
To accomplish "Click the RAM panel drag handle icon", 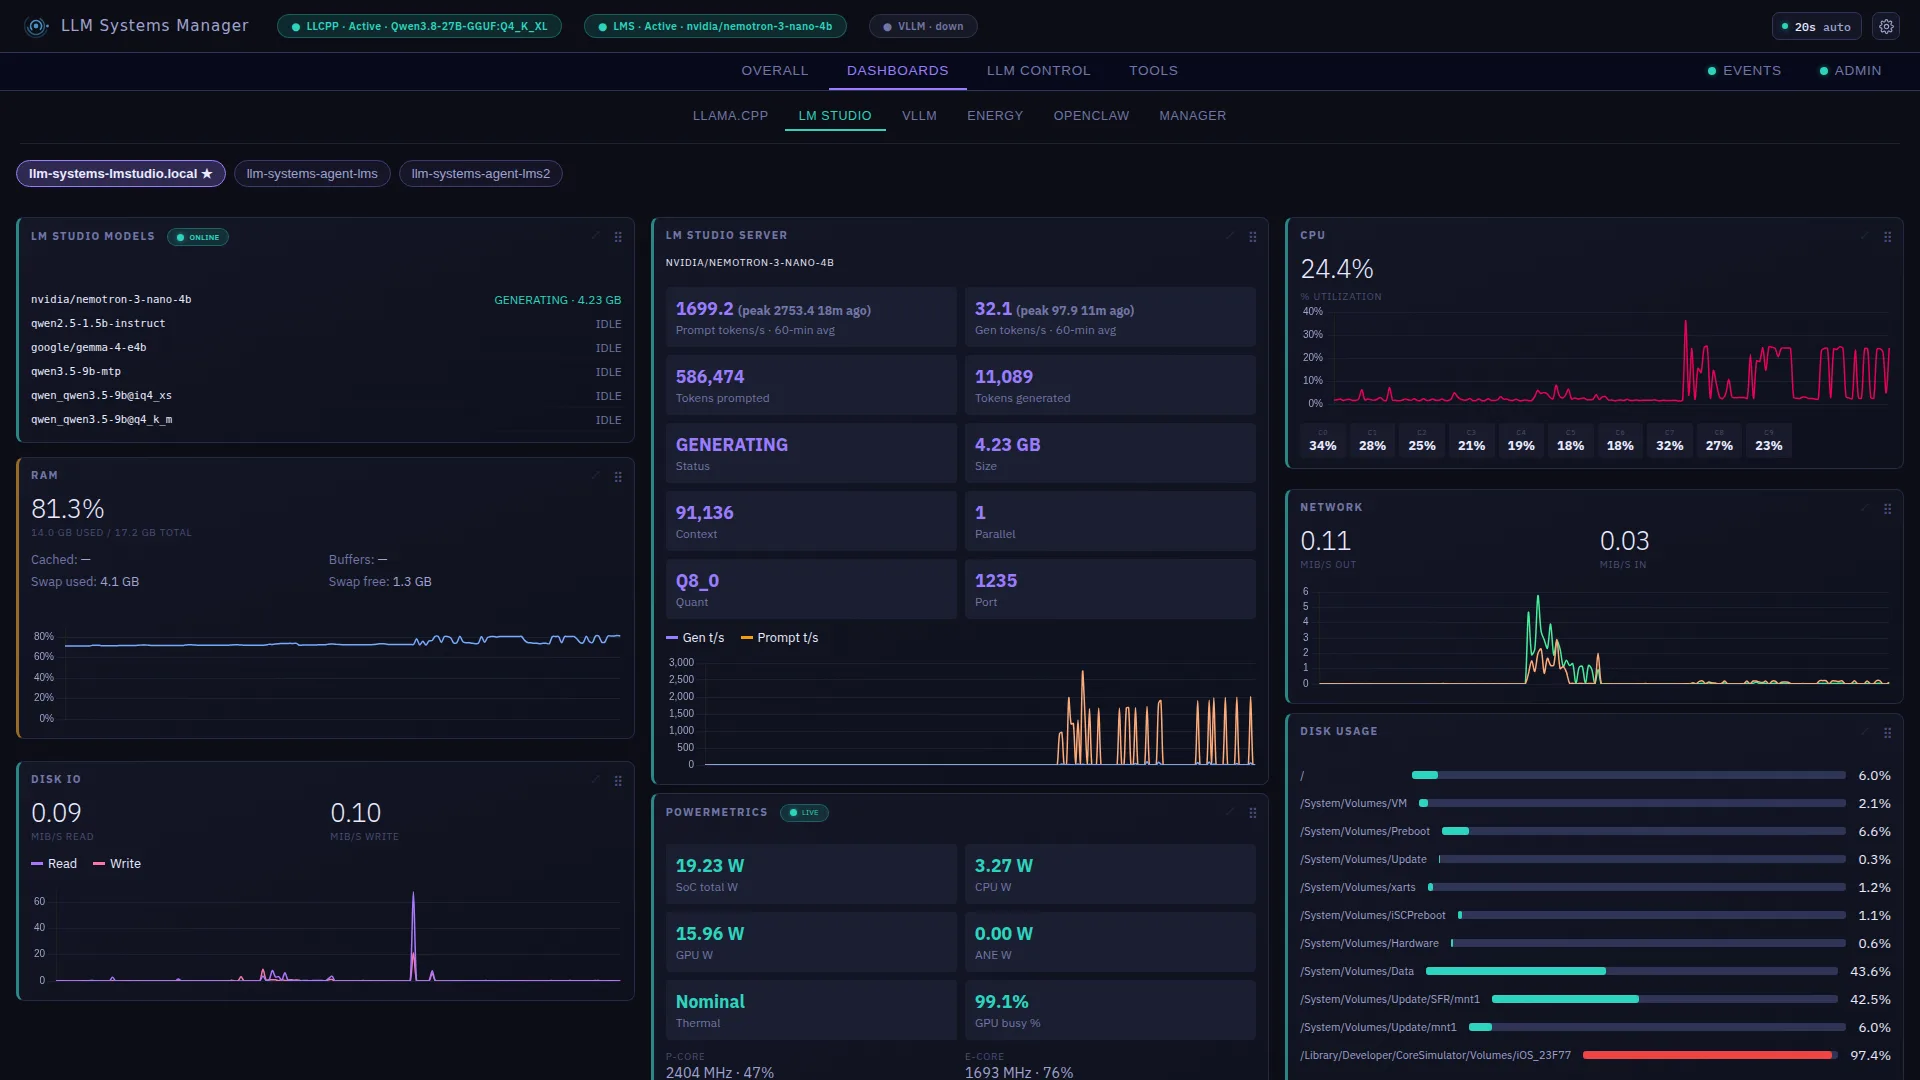I will click(618, 477).
